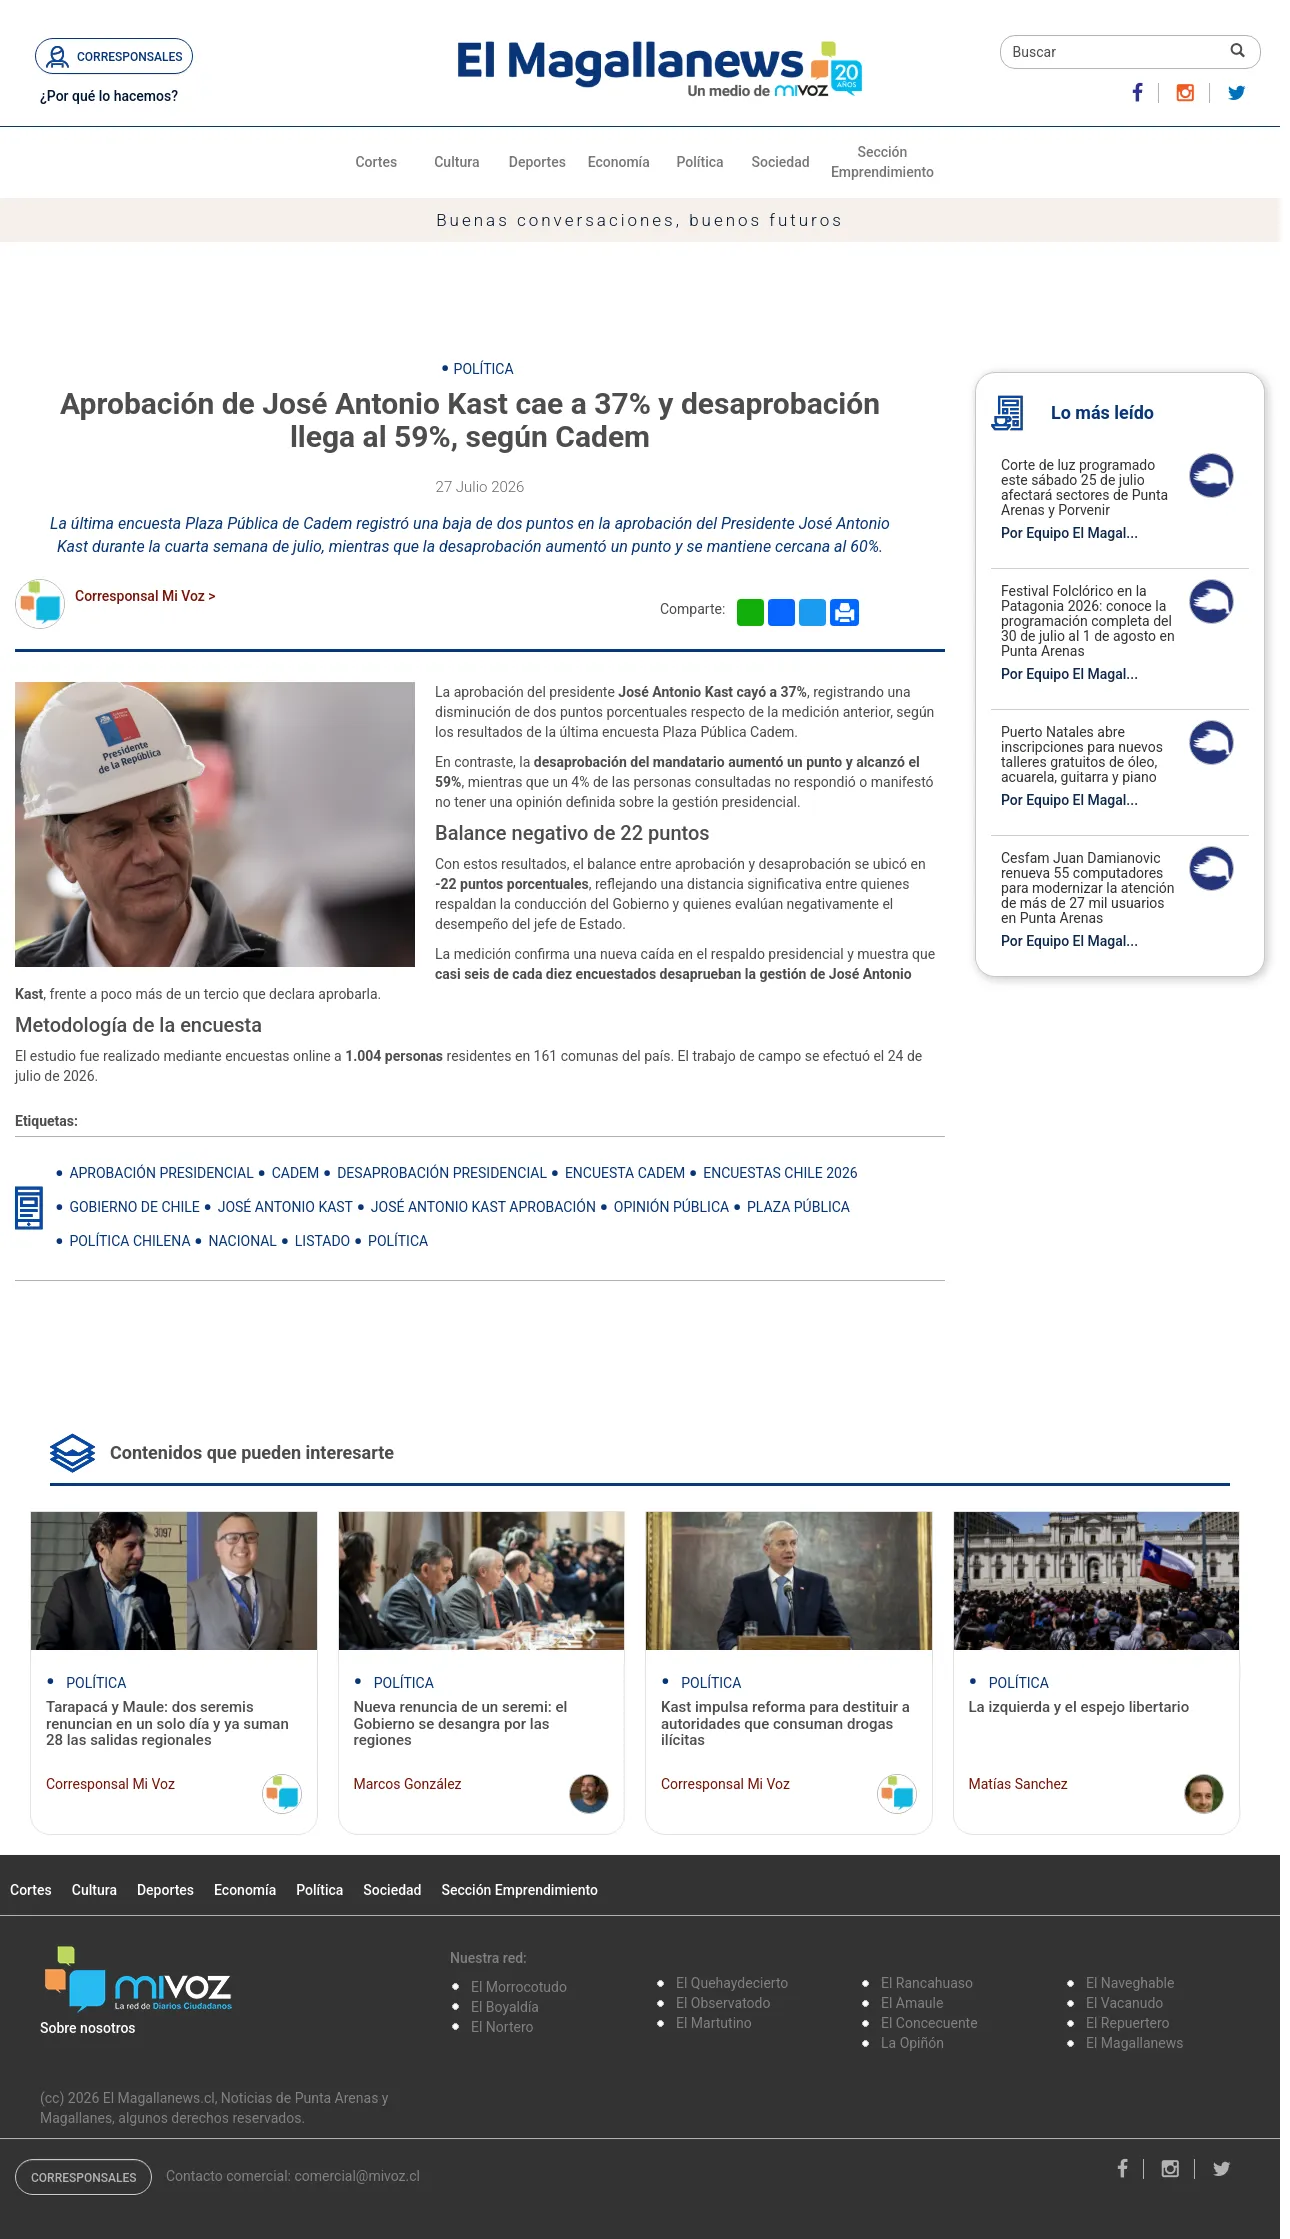Open Política in the footer menu

[x=319, y=1890]
